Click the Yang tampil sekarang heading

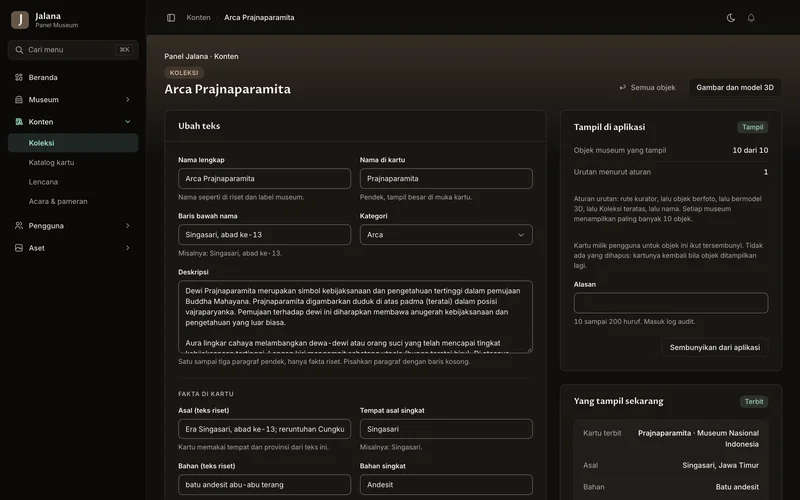pyautogui.click(x=618, y=401)
